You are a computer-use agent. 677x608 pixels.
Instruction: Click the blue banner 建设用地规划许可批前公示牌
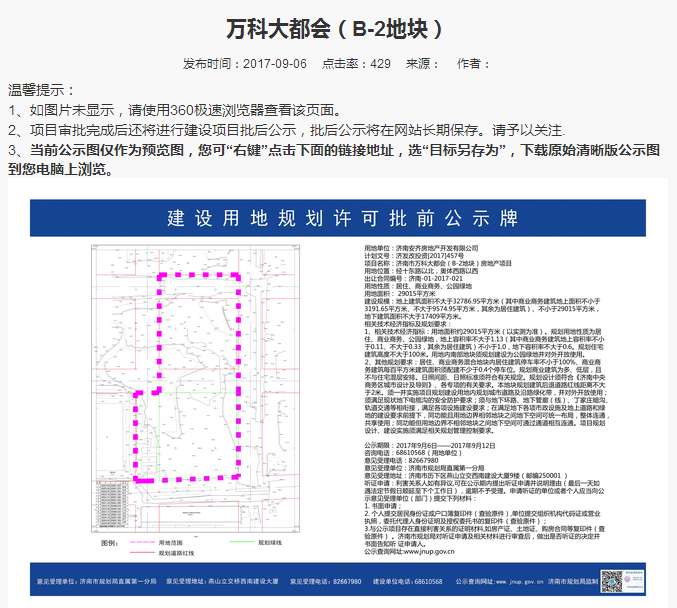338,218
